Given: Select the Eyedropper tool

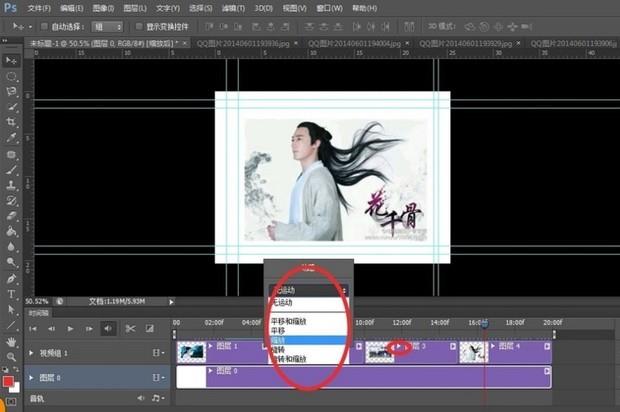Looking at the screenshot, I should tap(11, 138).
